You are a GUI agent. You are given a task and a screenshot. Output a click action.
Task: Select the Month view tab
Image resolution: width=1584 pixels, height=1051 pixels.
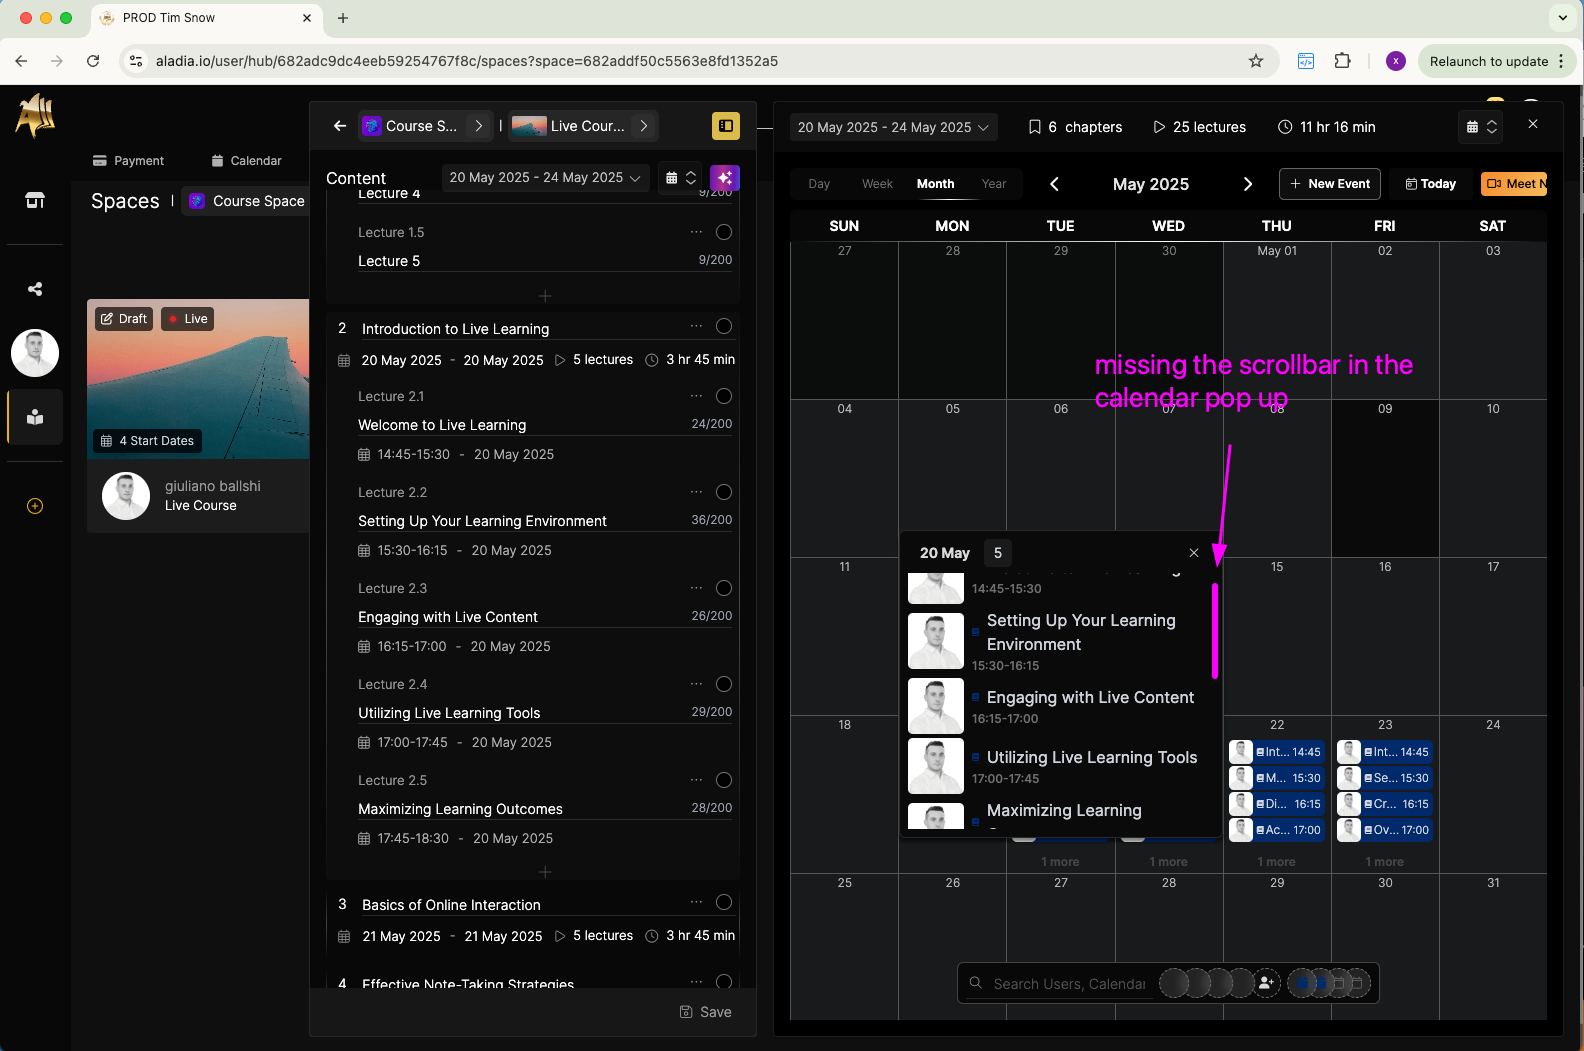click(935, 184)
